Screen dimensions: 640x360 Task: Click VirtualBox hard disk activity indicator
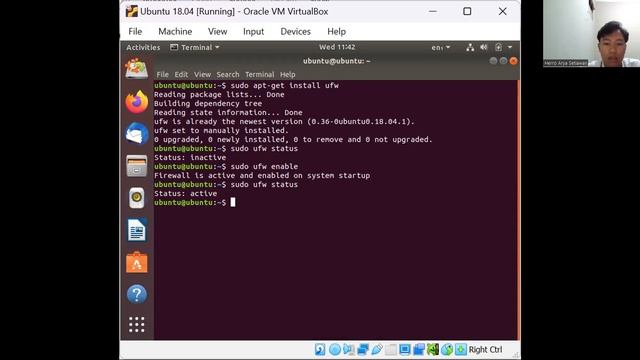320,349
